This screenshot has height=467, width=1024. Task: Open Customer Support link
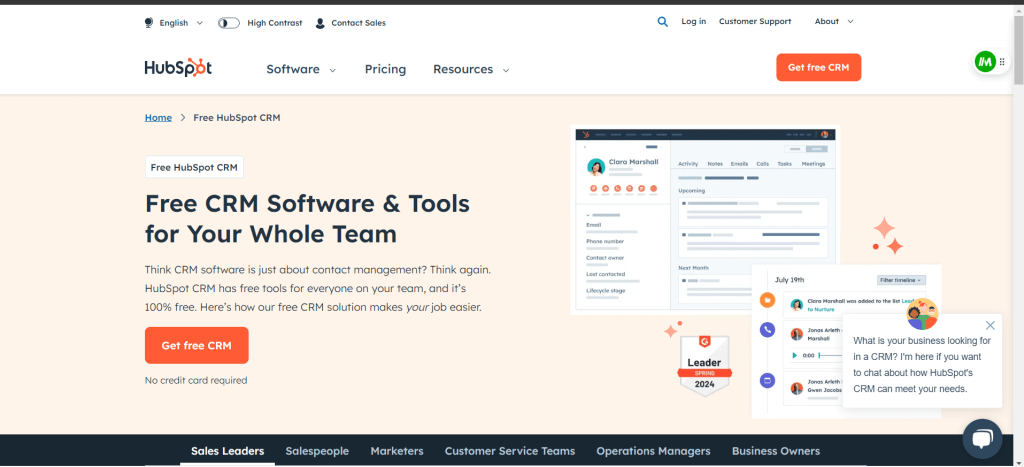pos(755,22)
